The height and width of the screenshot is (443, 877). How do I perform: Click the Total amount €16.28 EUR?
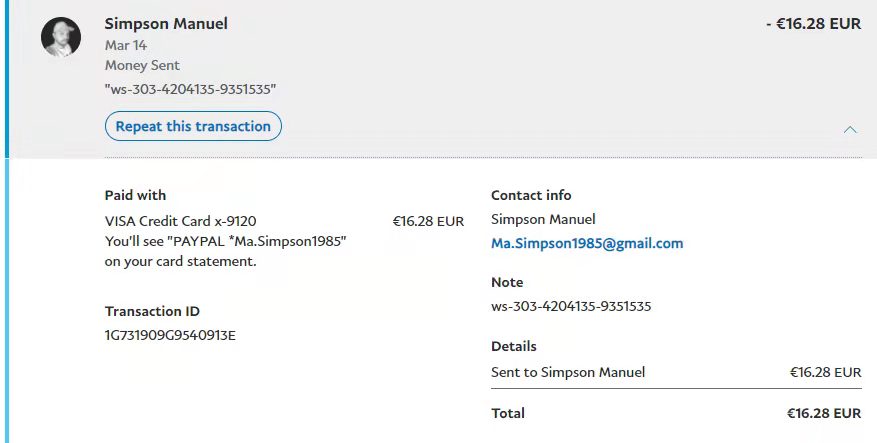pos(824,413)
